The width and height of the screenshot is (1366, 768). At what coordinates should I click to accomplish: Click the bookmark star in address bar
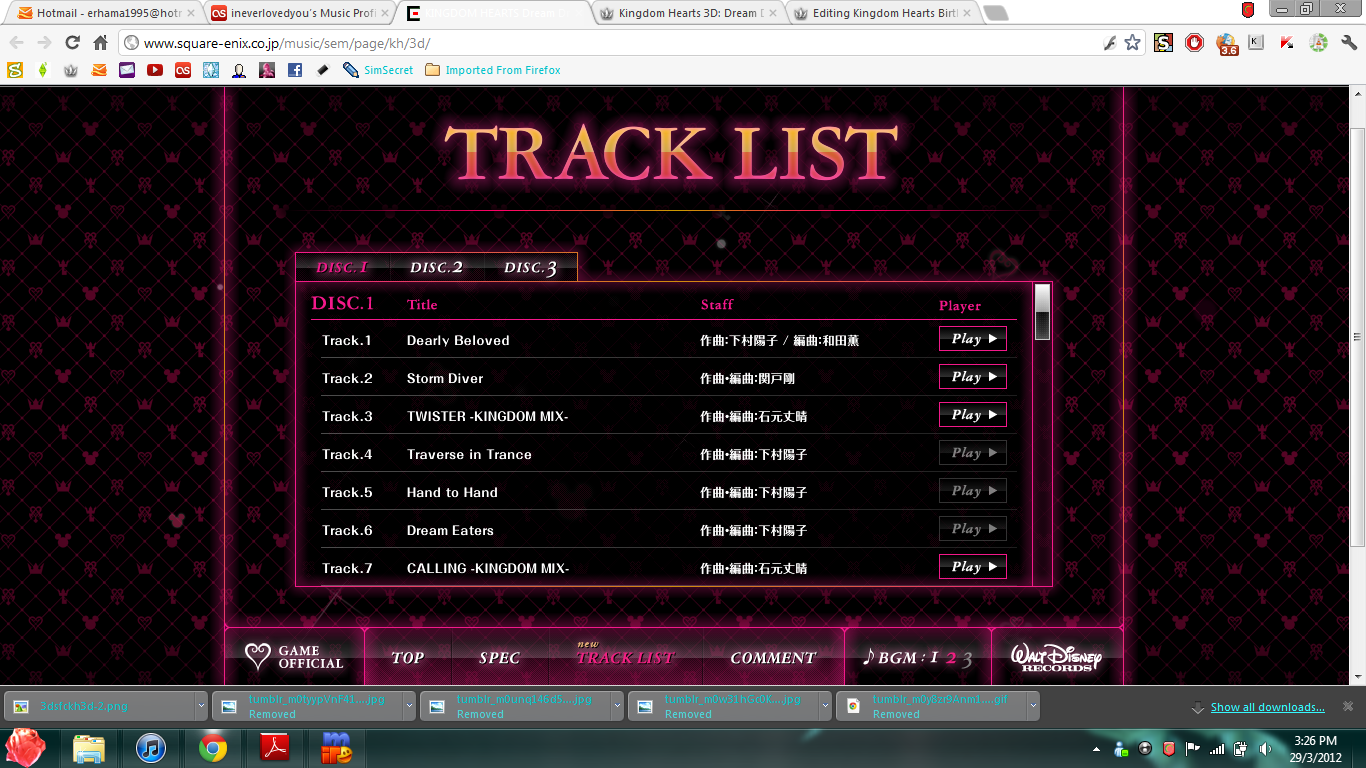[1132, 43]
